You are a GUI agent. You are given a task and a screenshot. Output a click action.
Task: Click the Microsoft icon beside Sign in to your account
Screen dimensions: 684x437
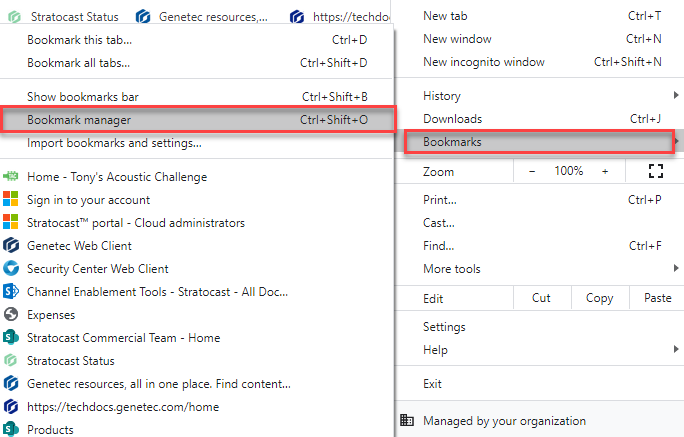point(10,199)
